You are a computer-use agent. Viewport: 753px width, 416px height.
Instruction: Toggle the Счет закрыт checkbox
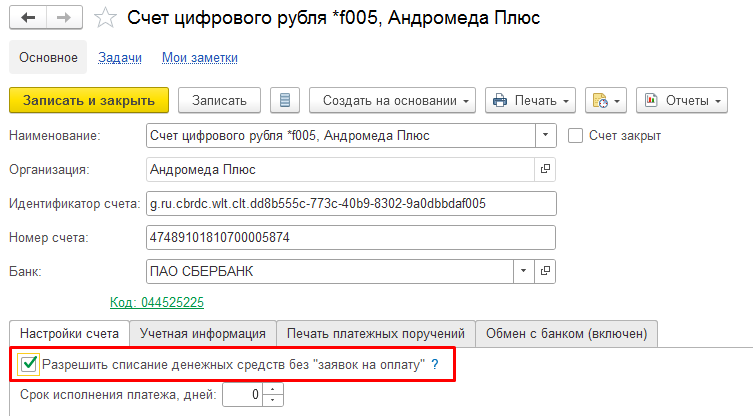point(575,135)
